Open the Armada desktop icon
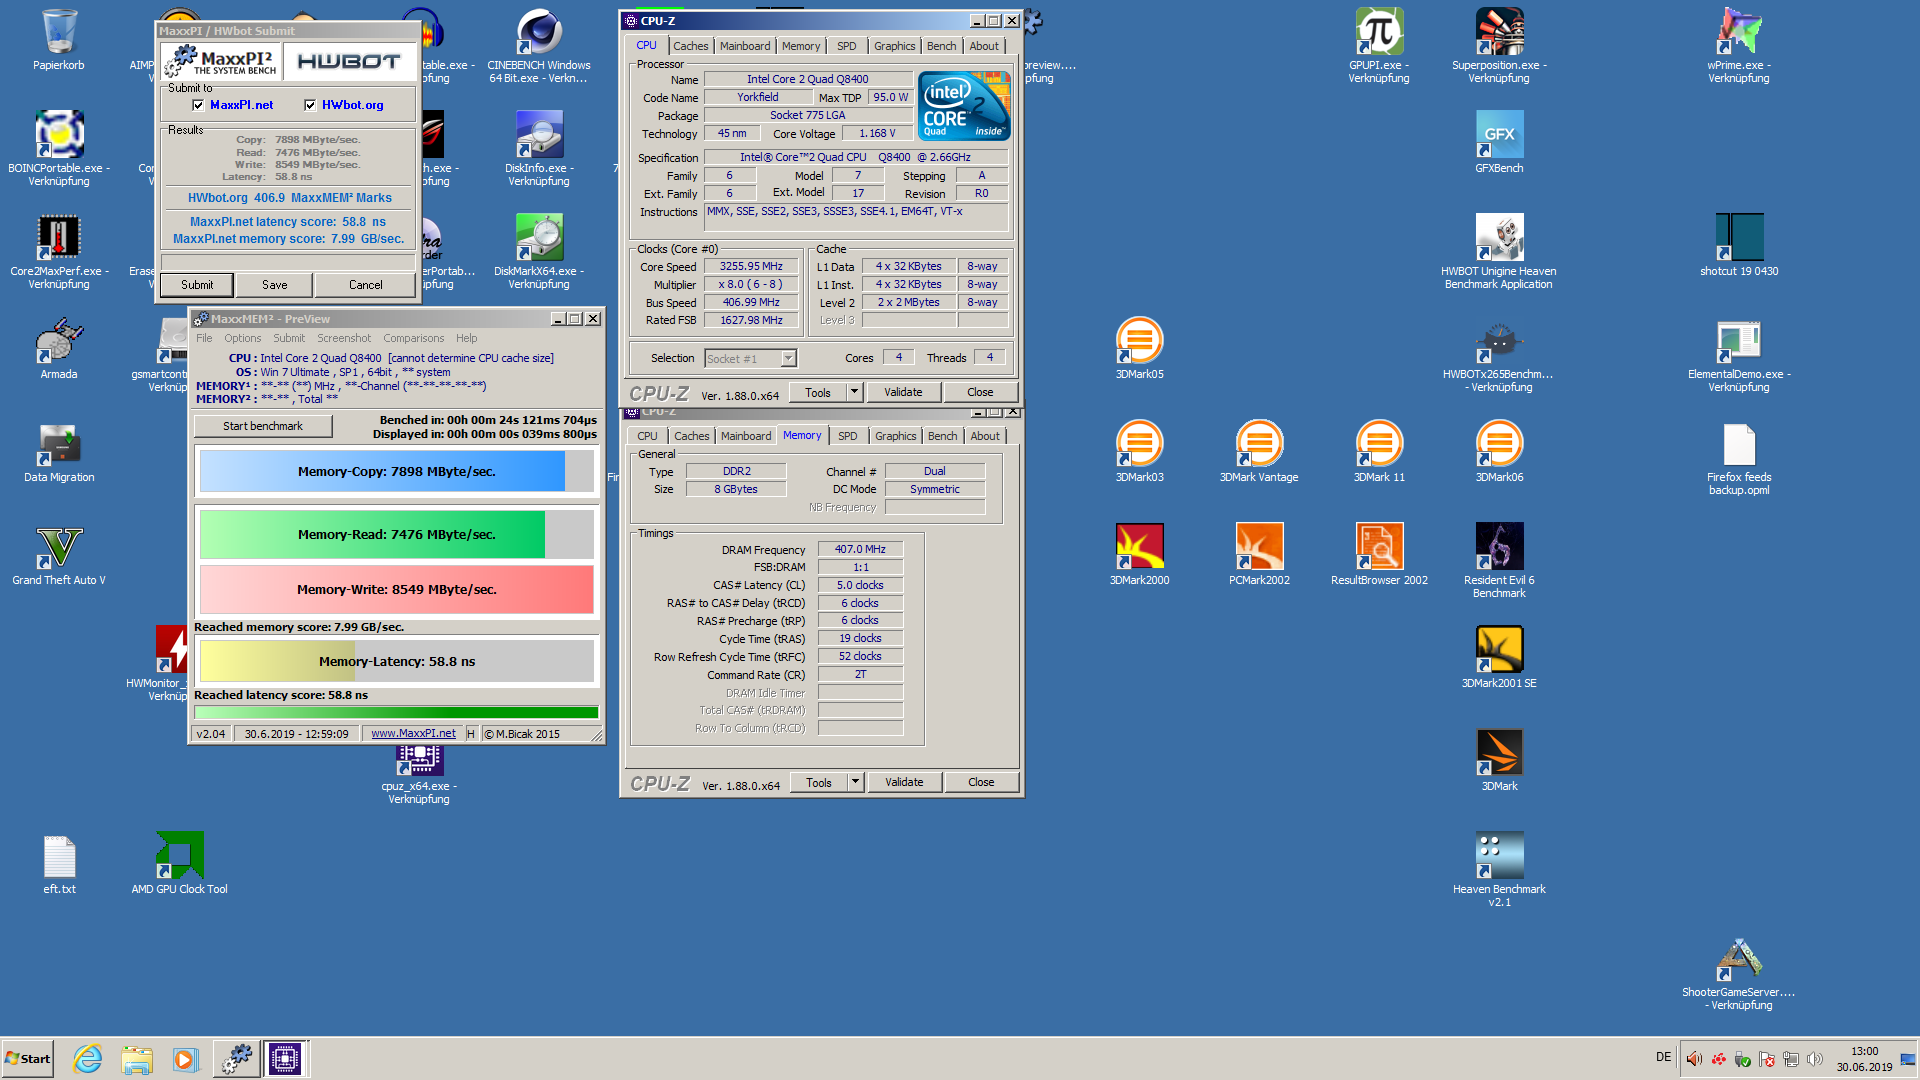 click(x=59, y=348)
